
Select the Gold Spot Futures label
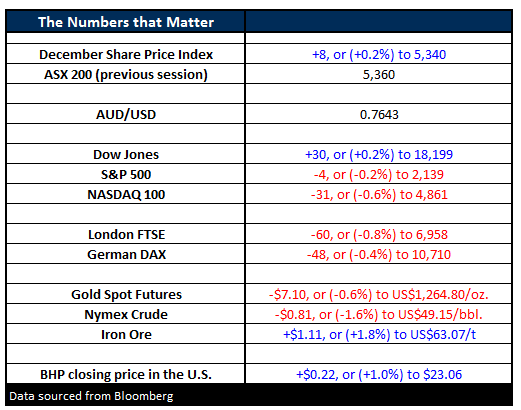point(126,294)
